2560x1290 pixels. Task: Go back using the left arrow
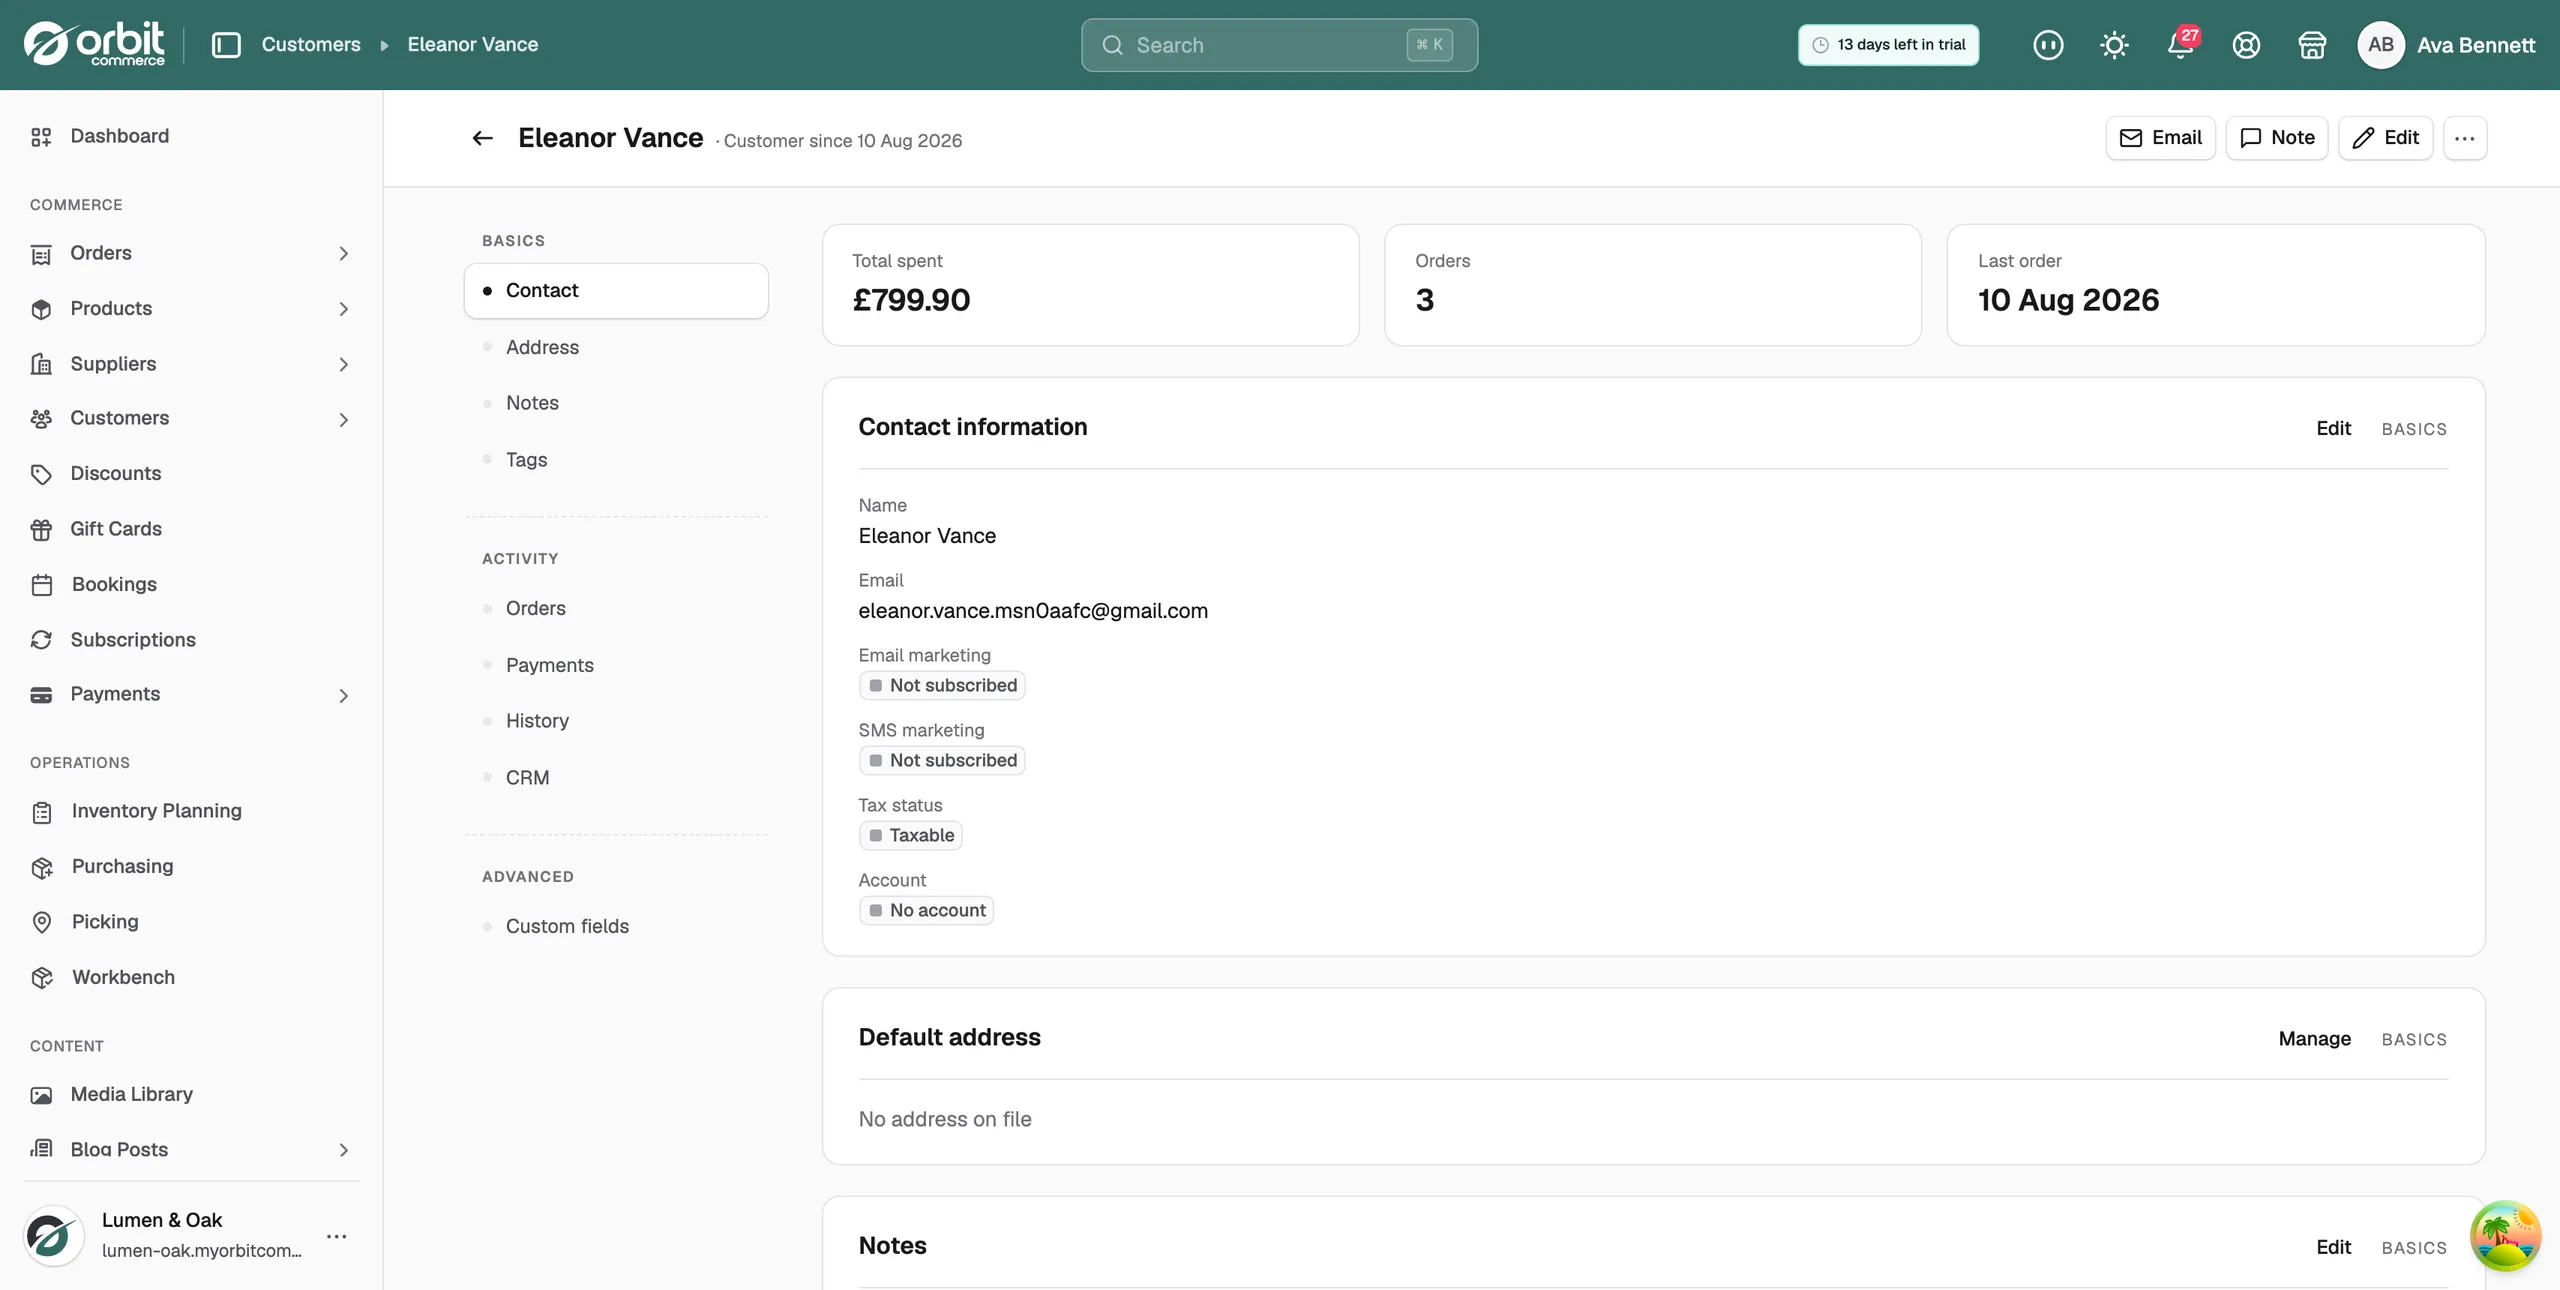(x=483, y=138)
